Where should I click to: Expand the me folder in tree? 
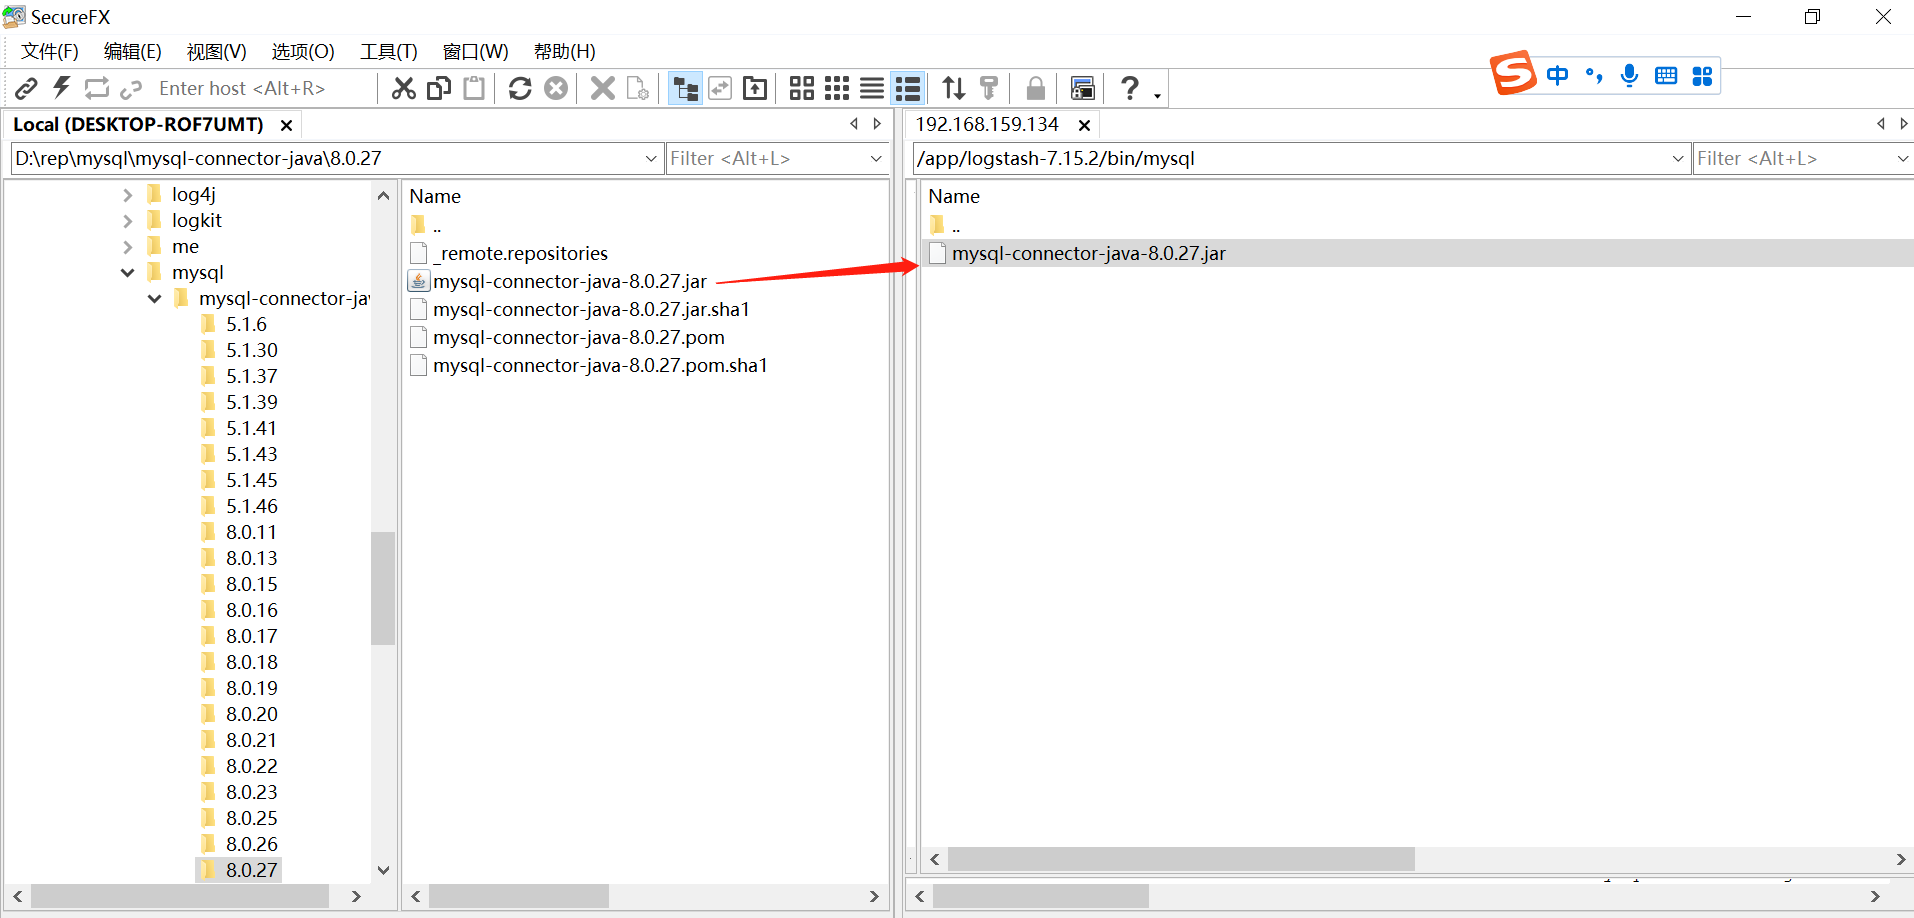(127, 247)
